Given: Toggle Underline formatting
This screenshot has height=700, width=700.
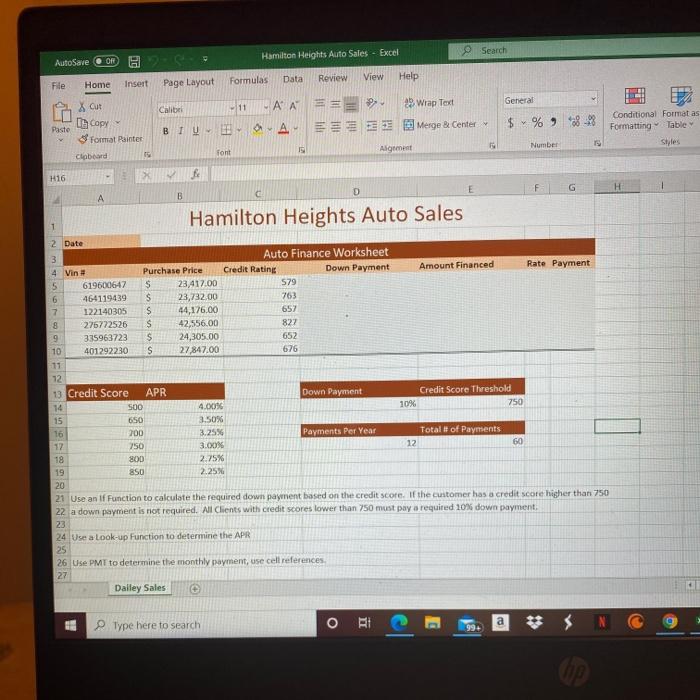Looking at the screenshot, I should 196,130.
